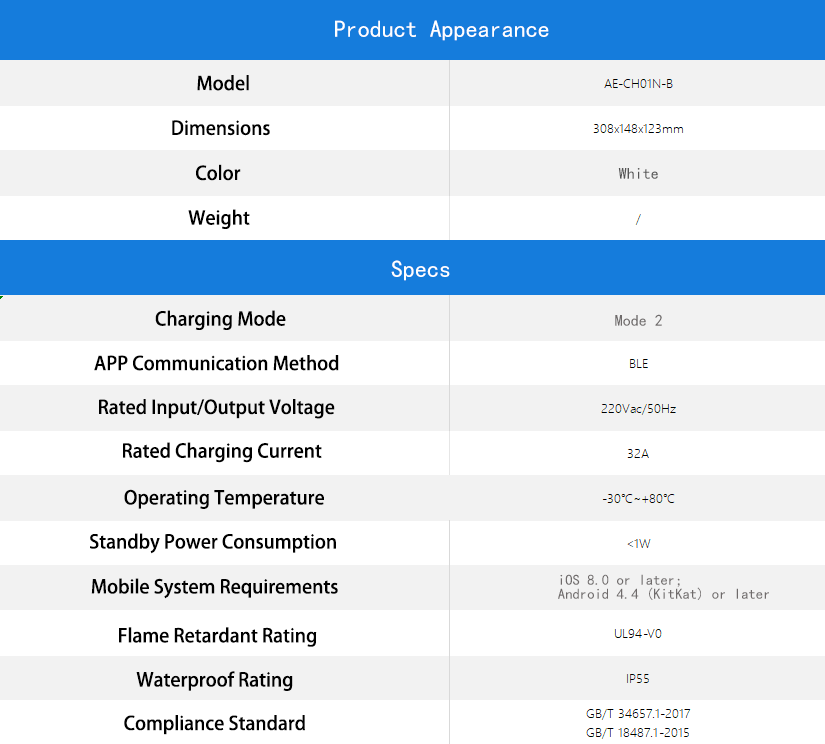
Task: Select the Charging Mode label
Action: coord(220,319)
